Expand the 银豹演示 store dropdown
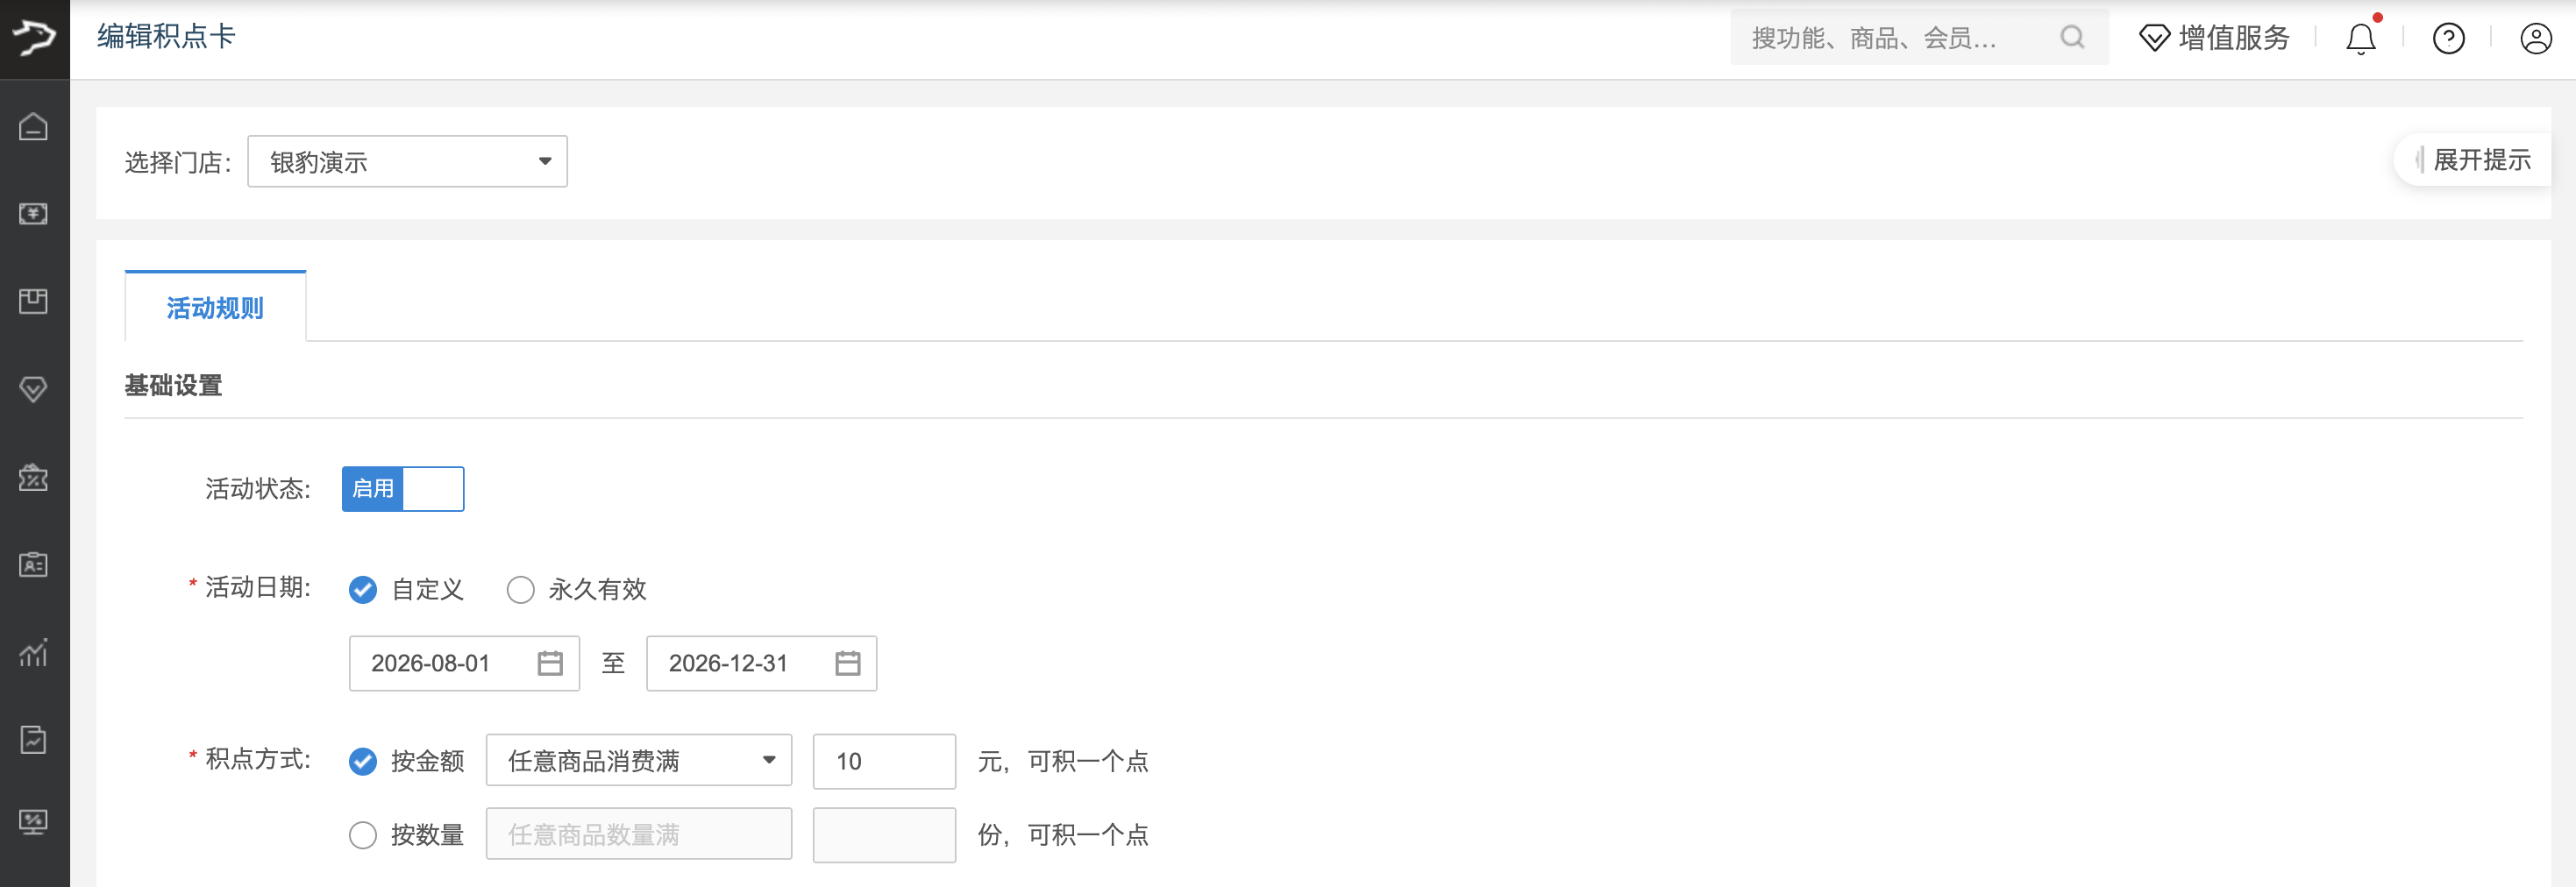This screenshot has height=887, width=2576. coord(408,162)
